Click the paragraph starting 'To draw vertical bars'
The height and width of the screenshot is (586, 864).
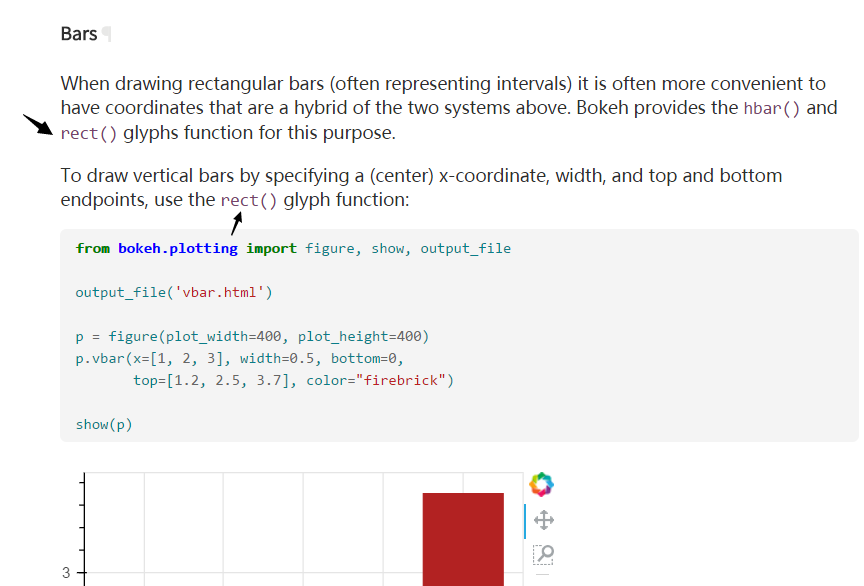pyautogui.click(x=422, y=187)
